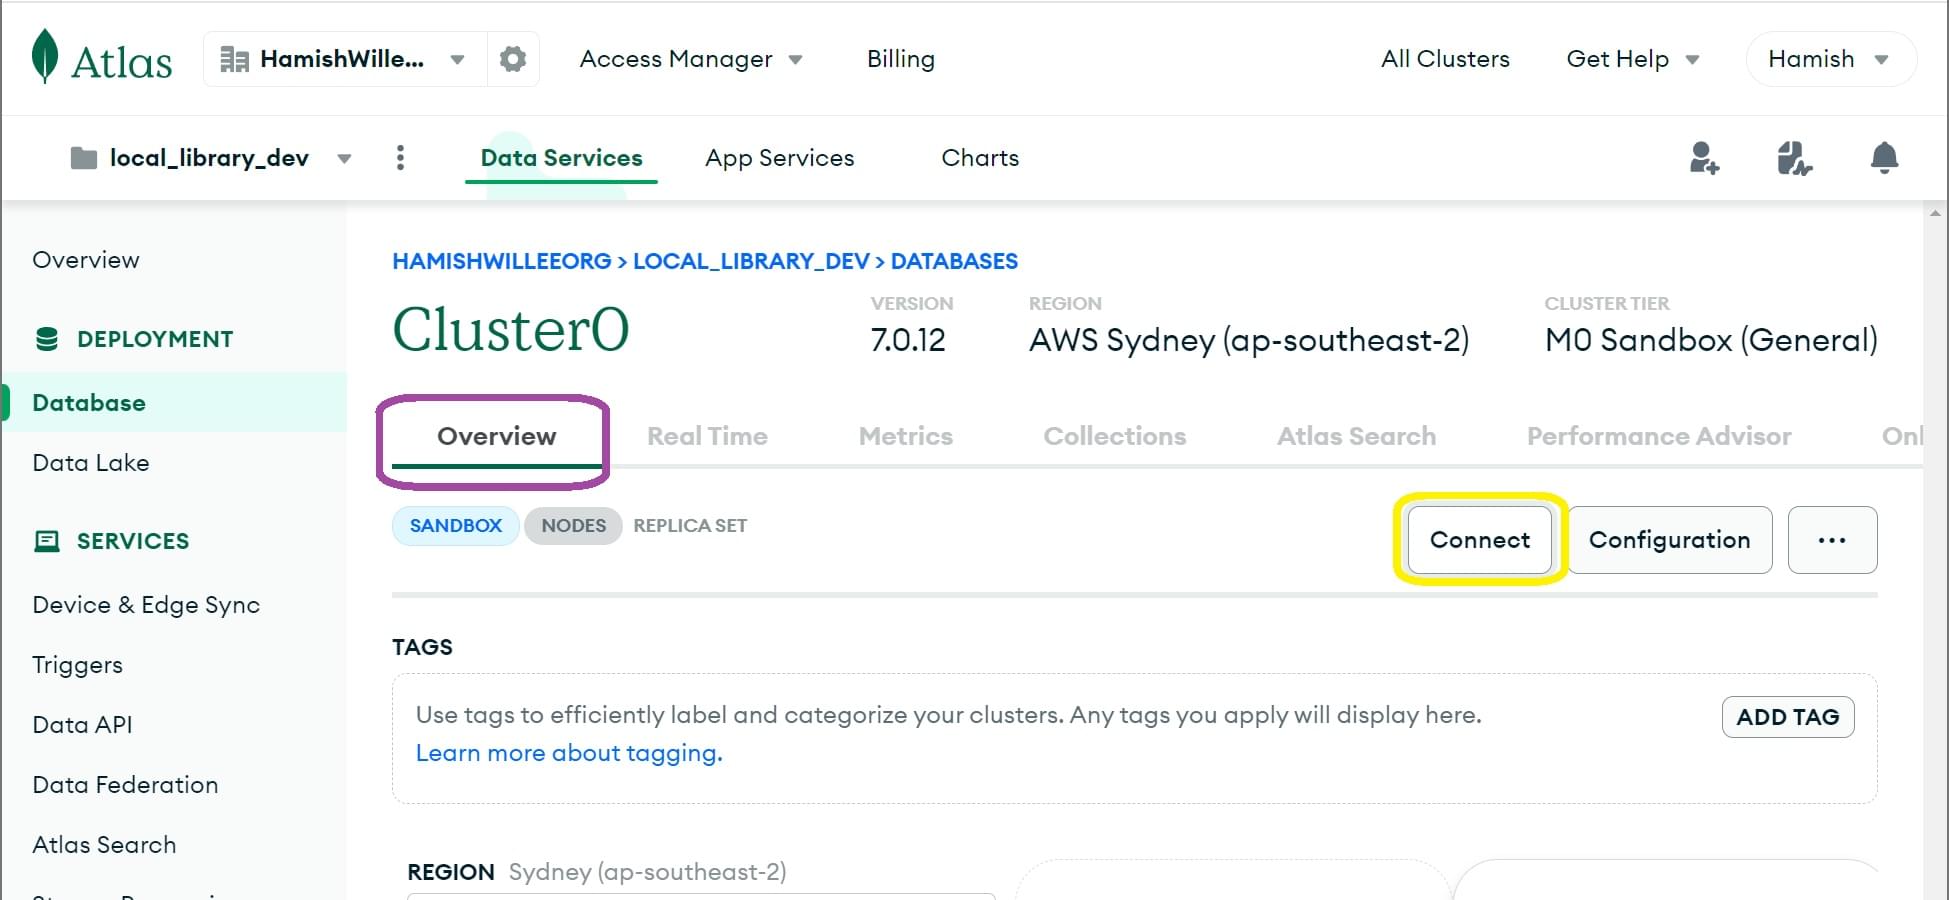Switch to the Collections tab
The image size is (1949, 900).
click(x=1114, y=436)
